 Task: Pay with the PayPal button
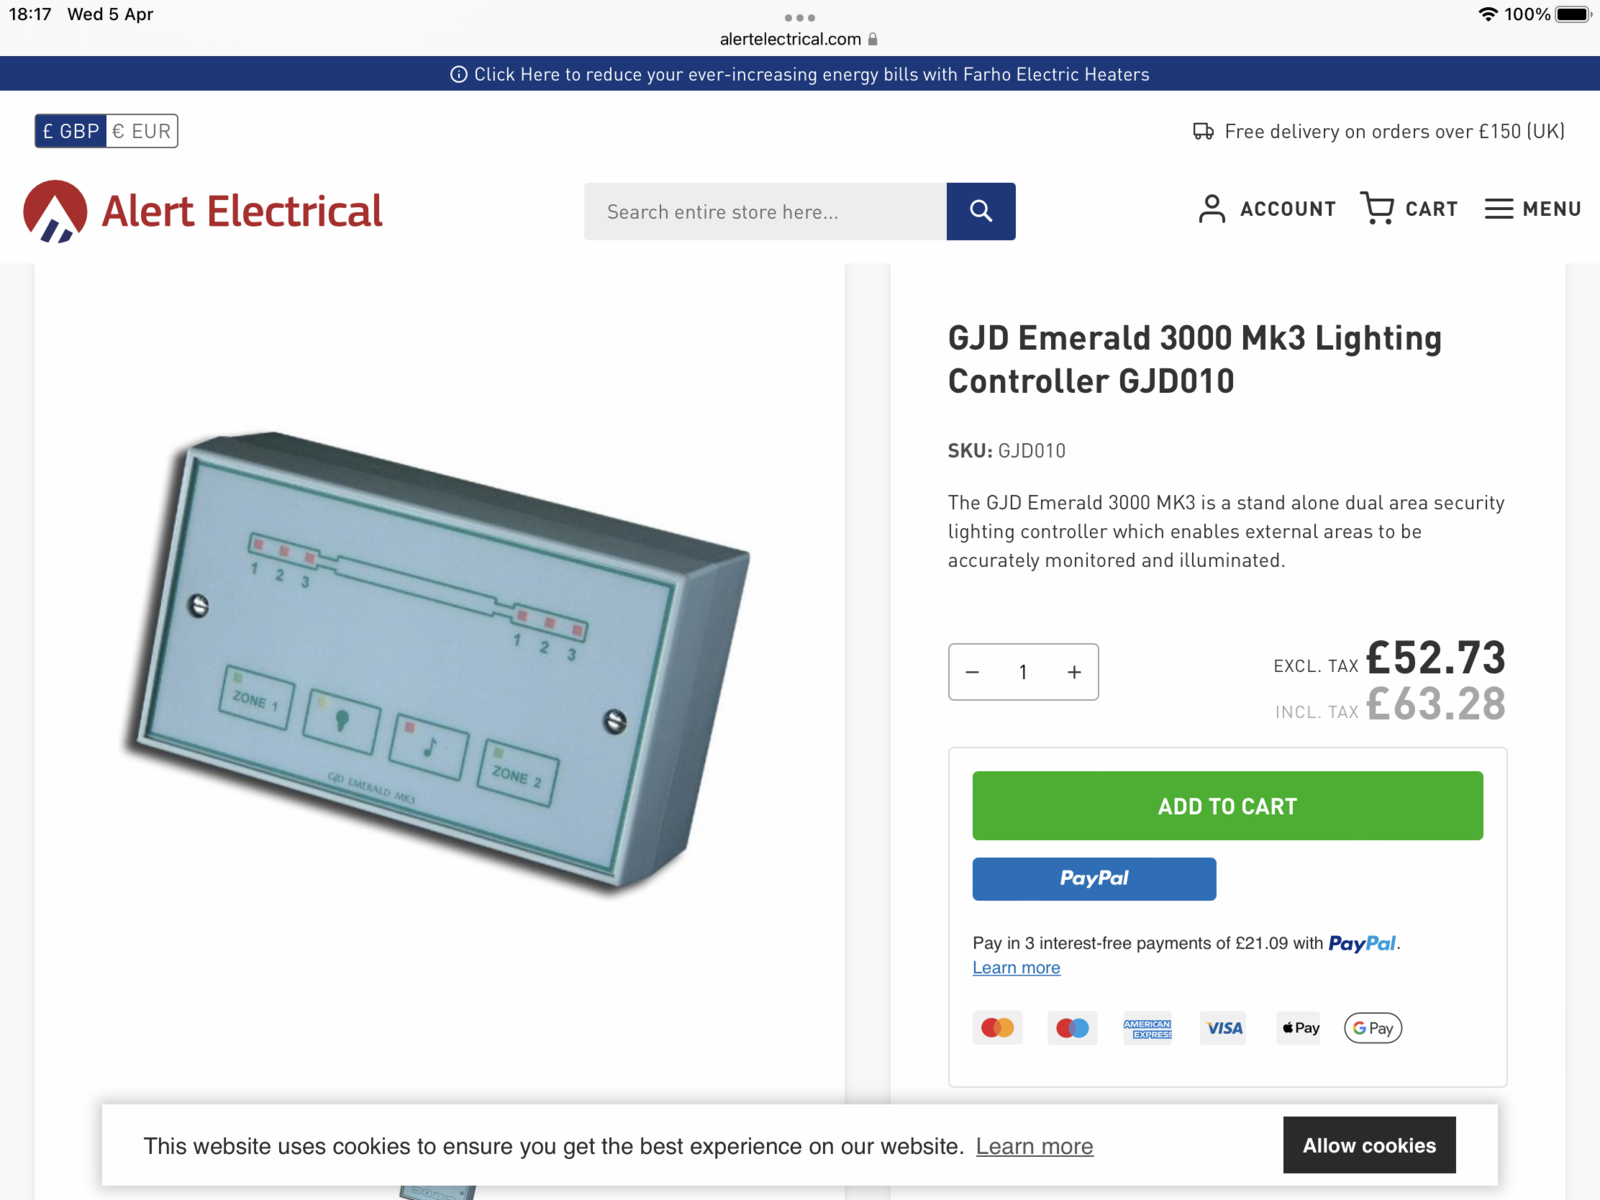[1094, 879]
